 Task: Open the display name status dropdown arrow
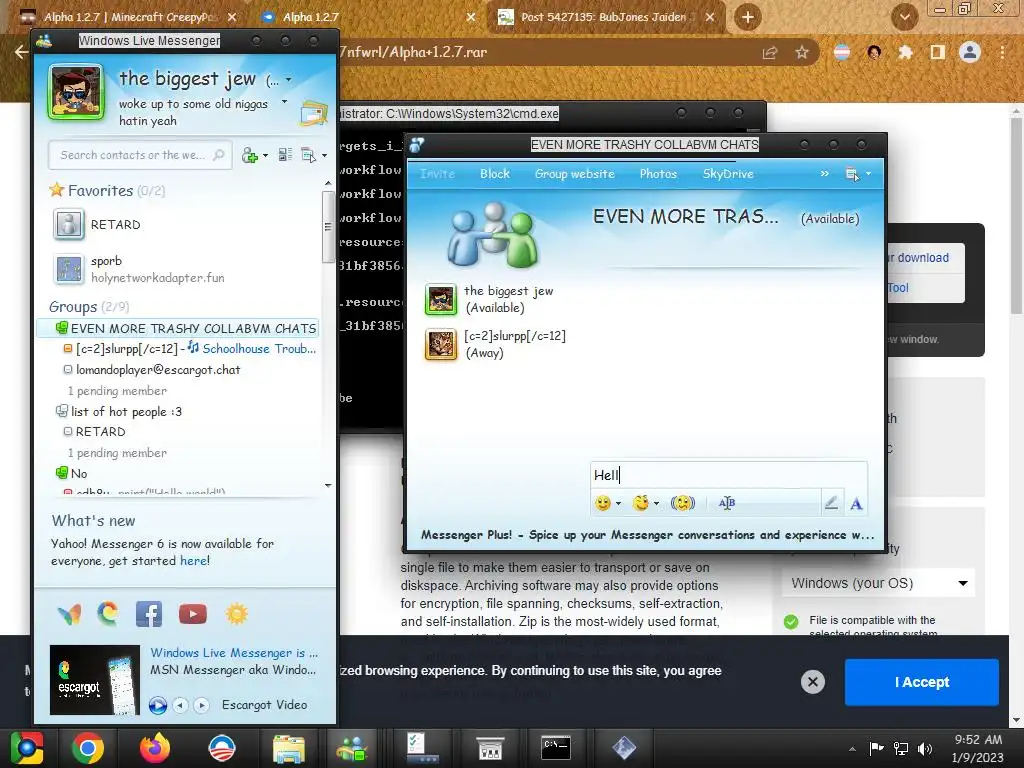point(289,80)
